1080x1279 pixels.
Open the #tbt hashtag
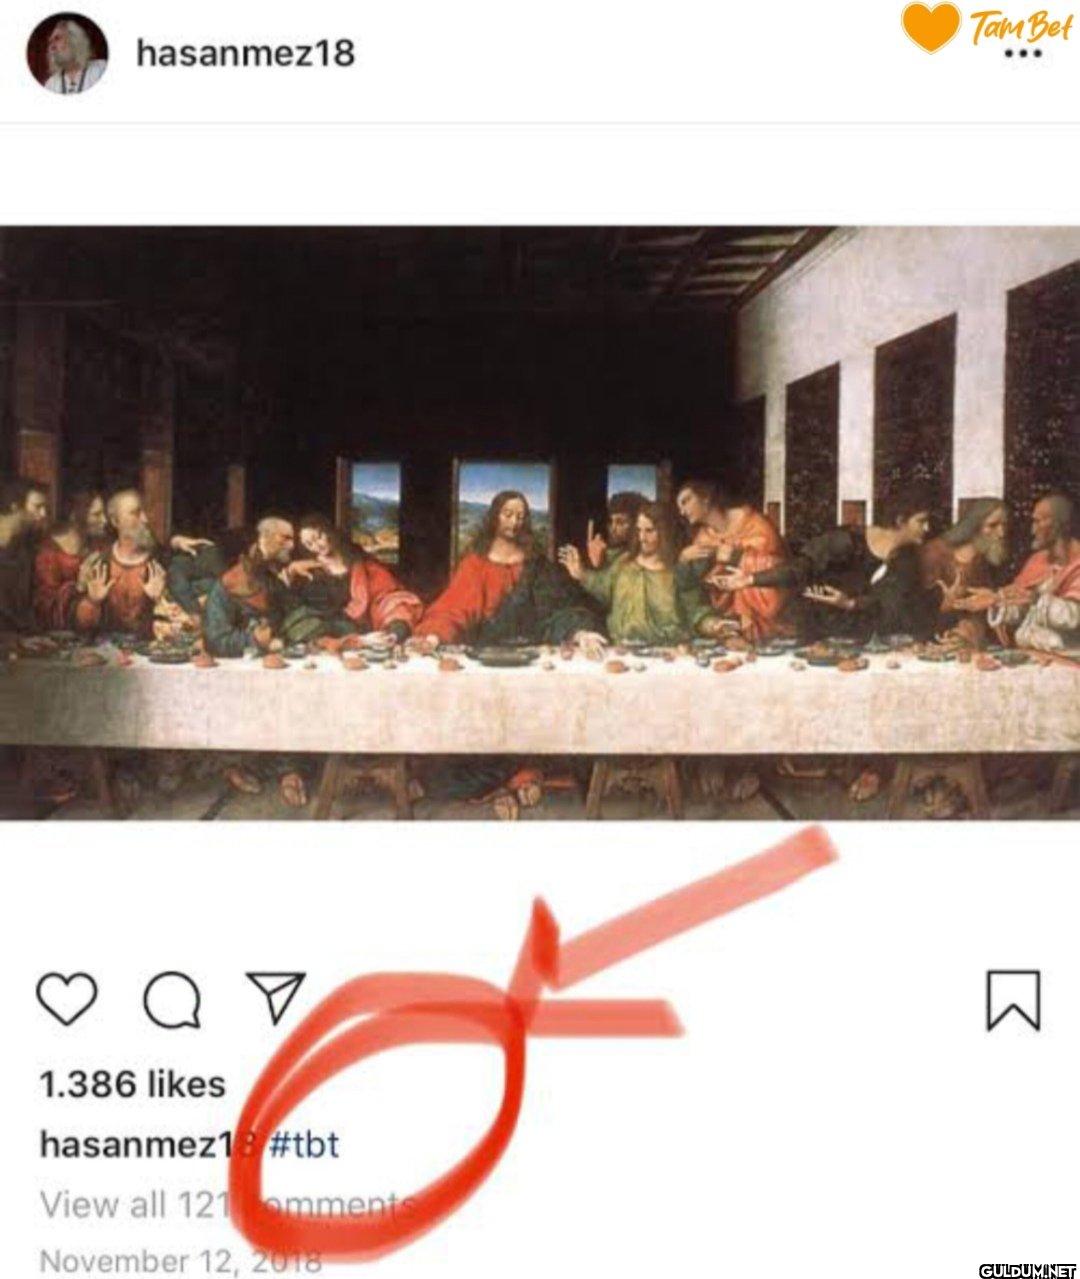click(x=305, y=1144)
